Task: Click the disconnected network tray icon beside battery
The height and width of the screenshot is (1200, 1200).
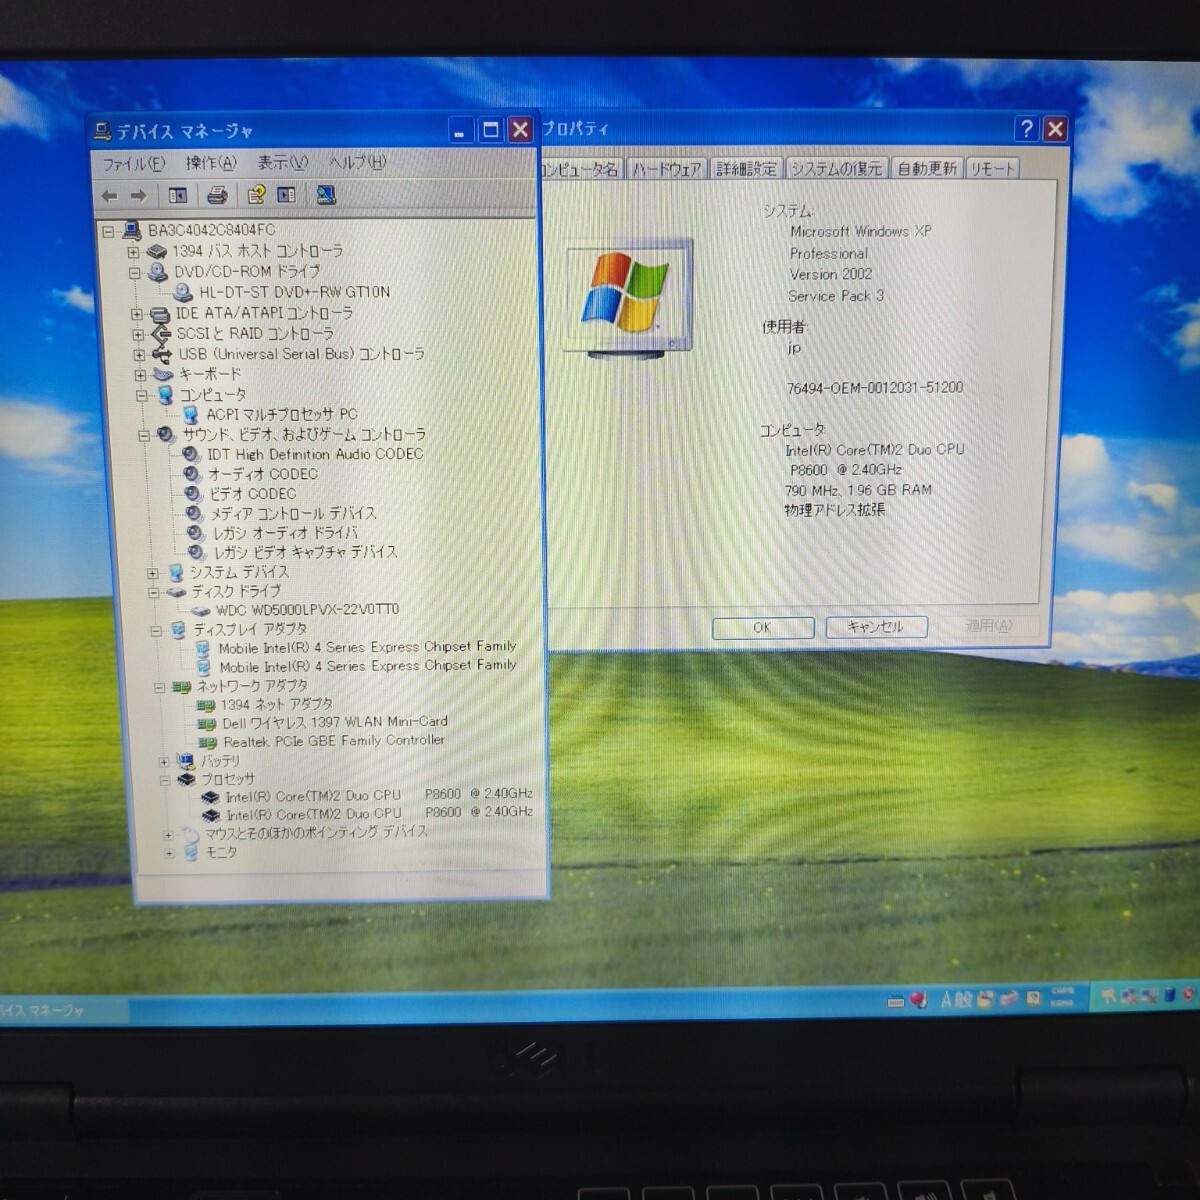Action: [x=1149, y=995]
